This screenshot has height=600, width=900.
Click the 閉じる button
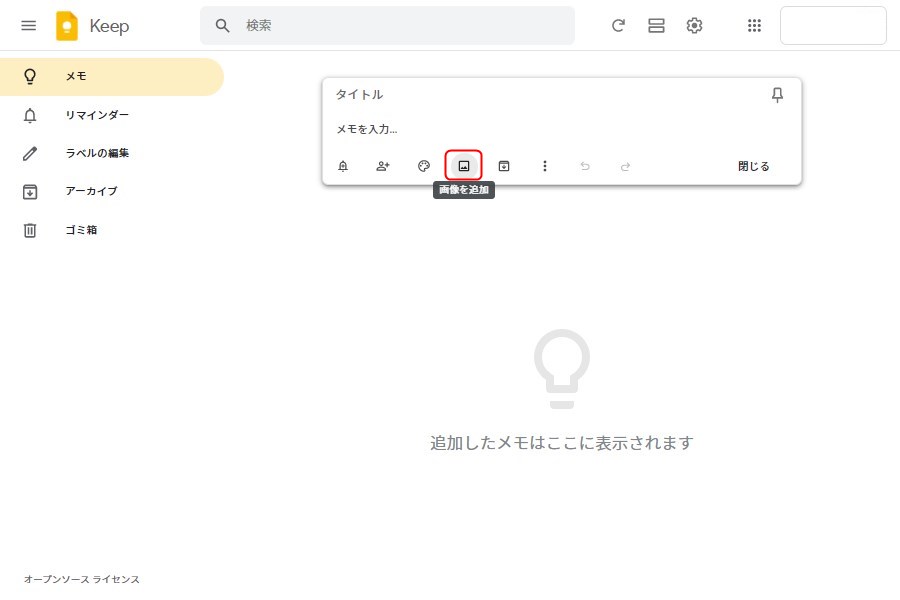click(754, 166)
